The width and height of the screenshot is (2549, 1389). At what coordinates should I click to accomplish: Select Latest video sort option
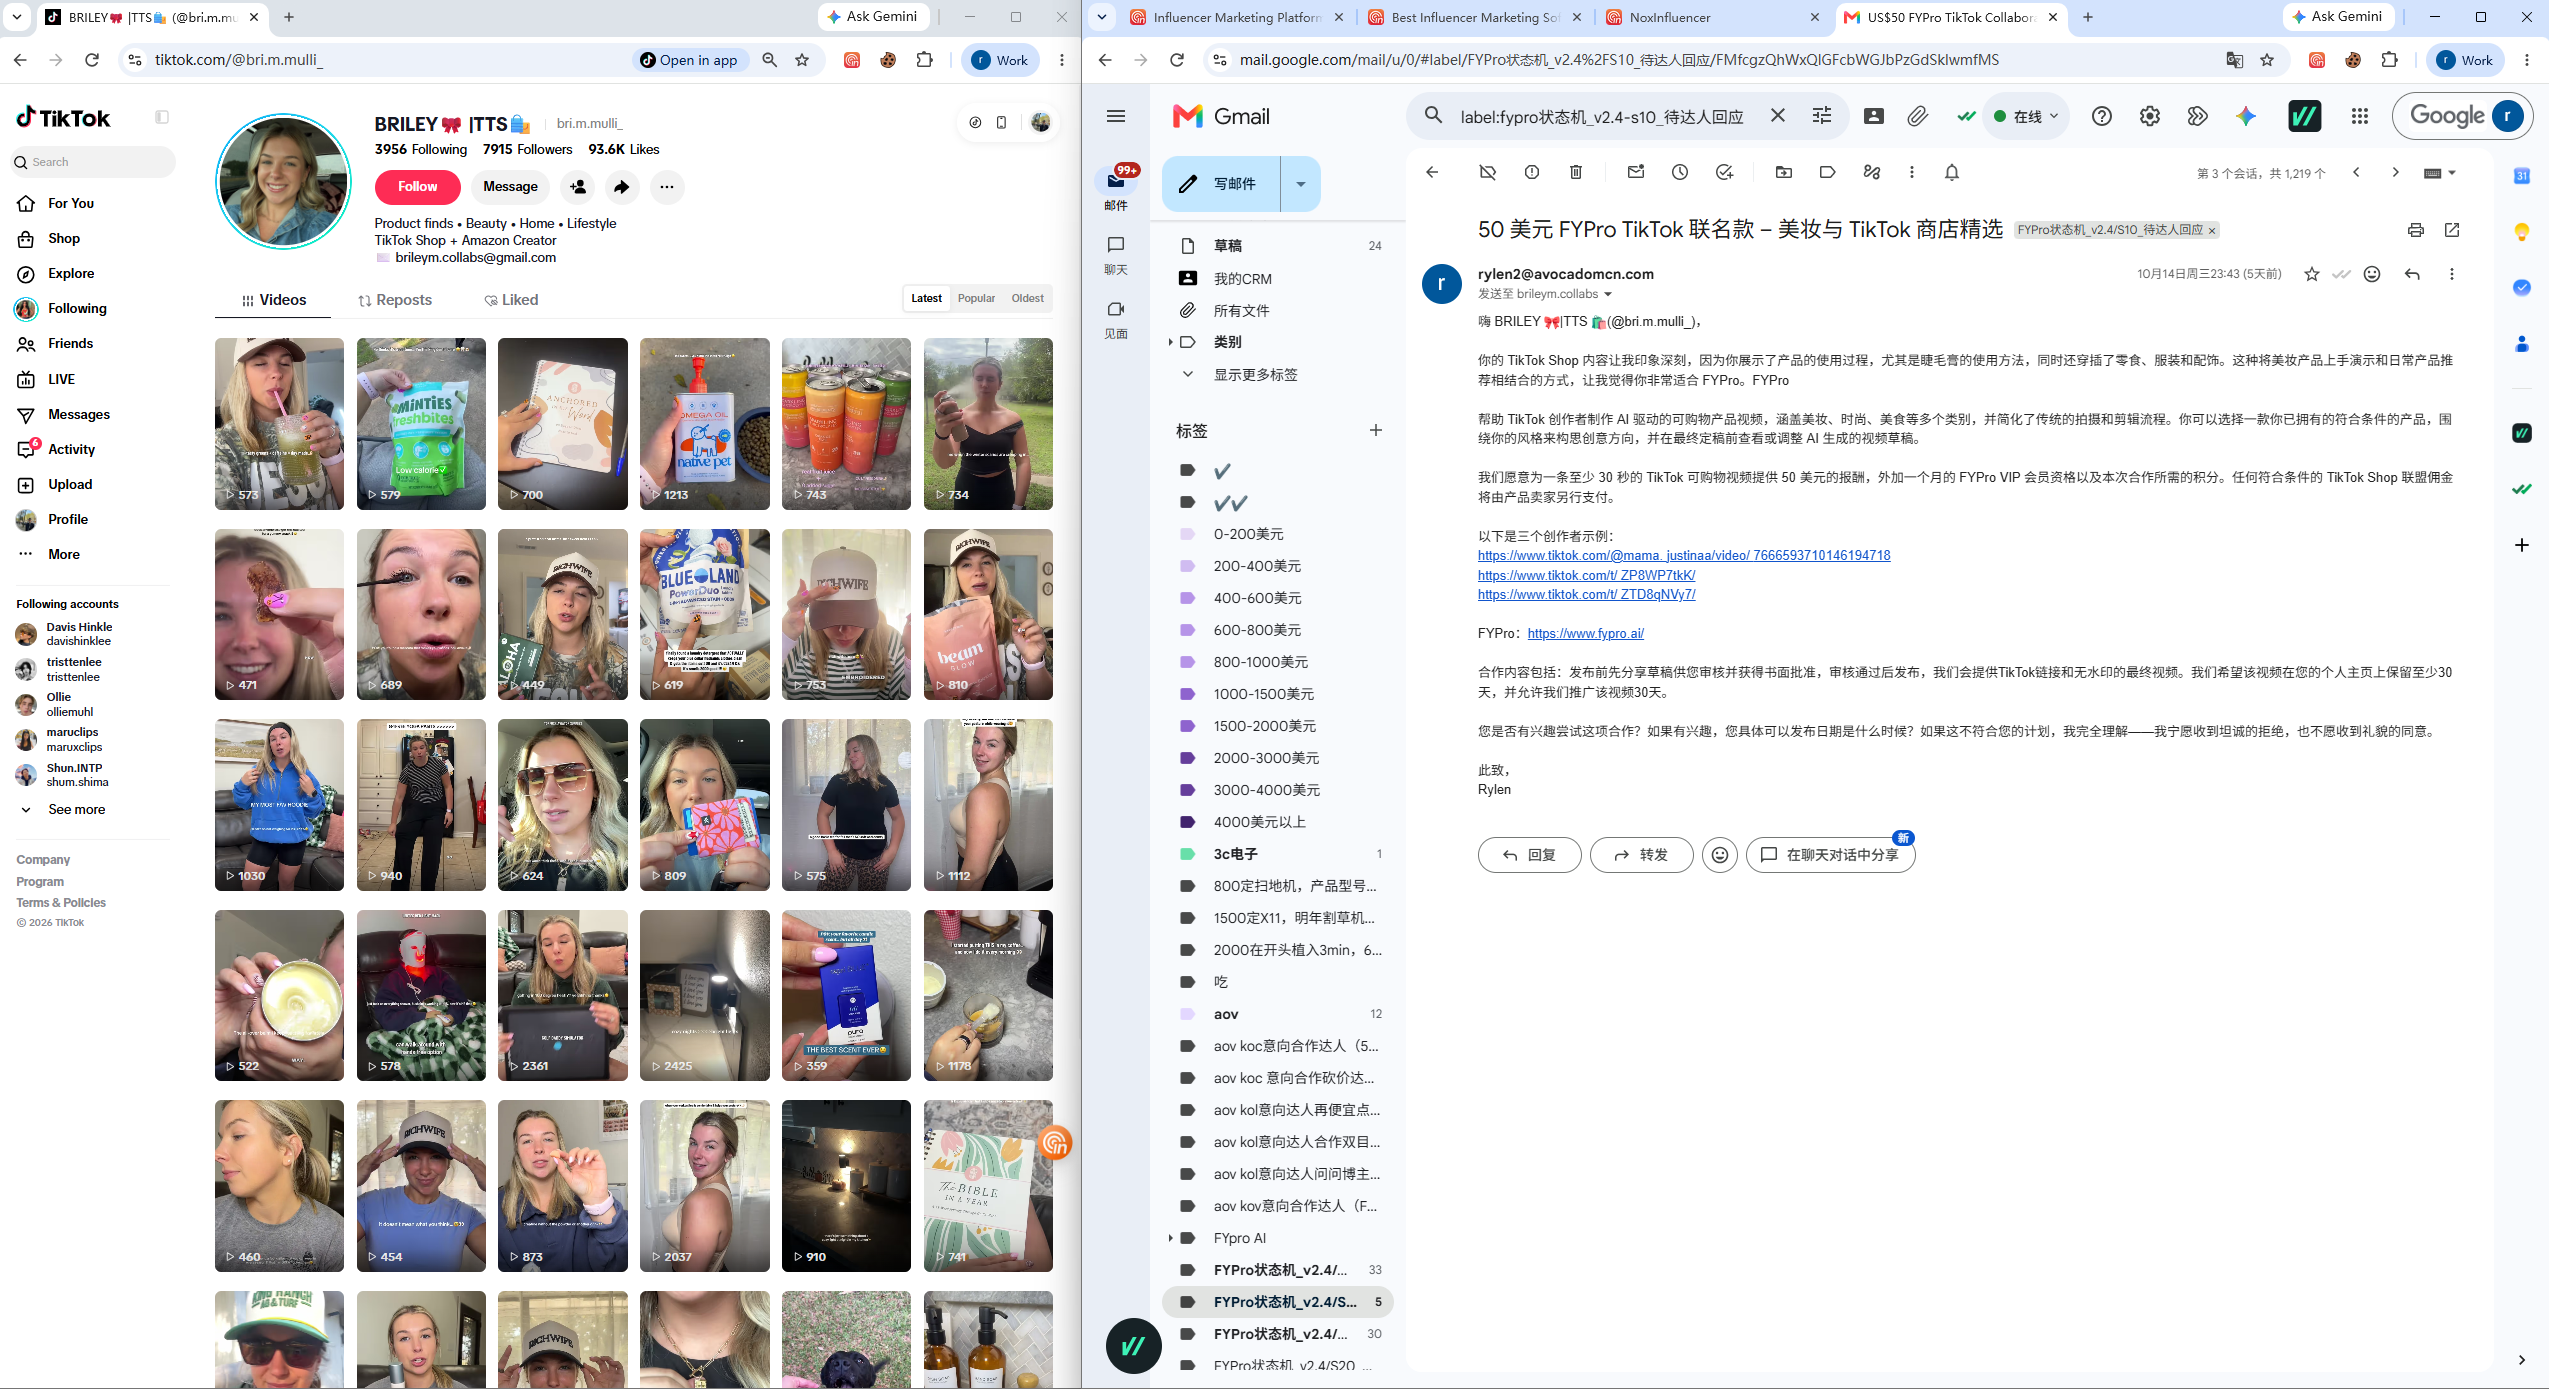(x=926, y=298)
